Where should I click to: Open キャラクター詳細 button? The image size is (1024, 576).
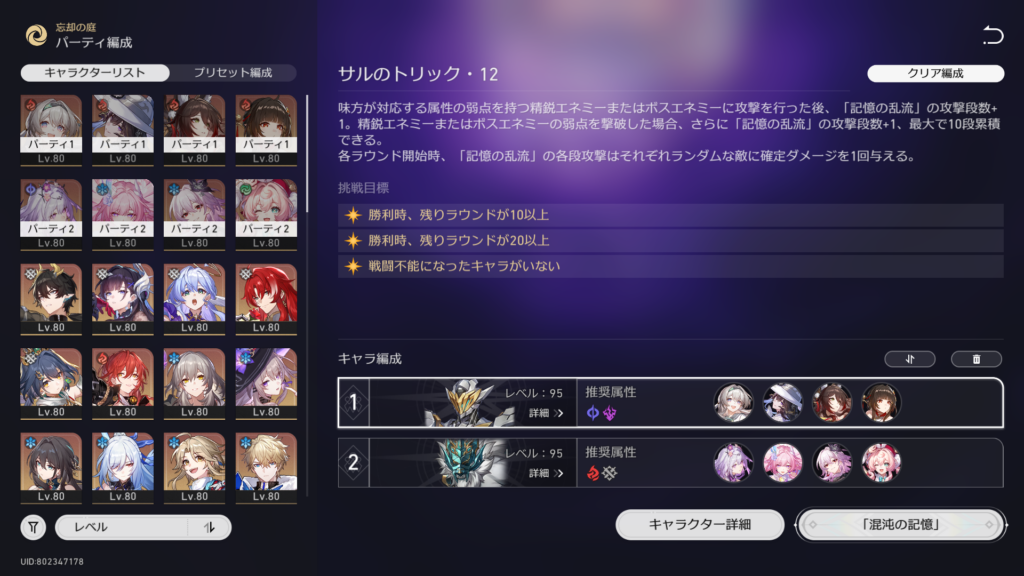[699, 524]
